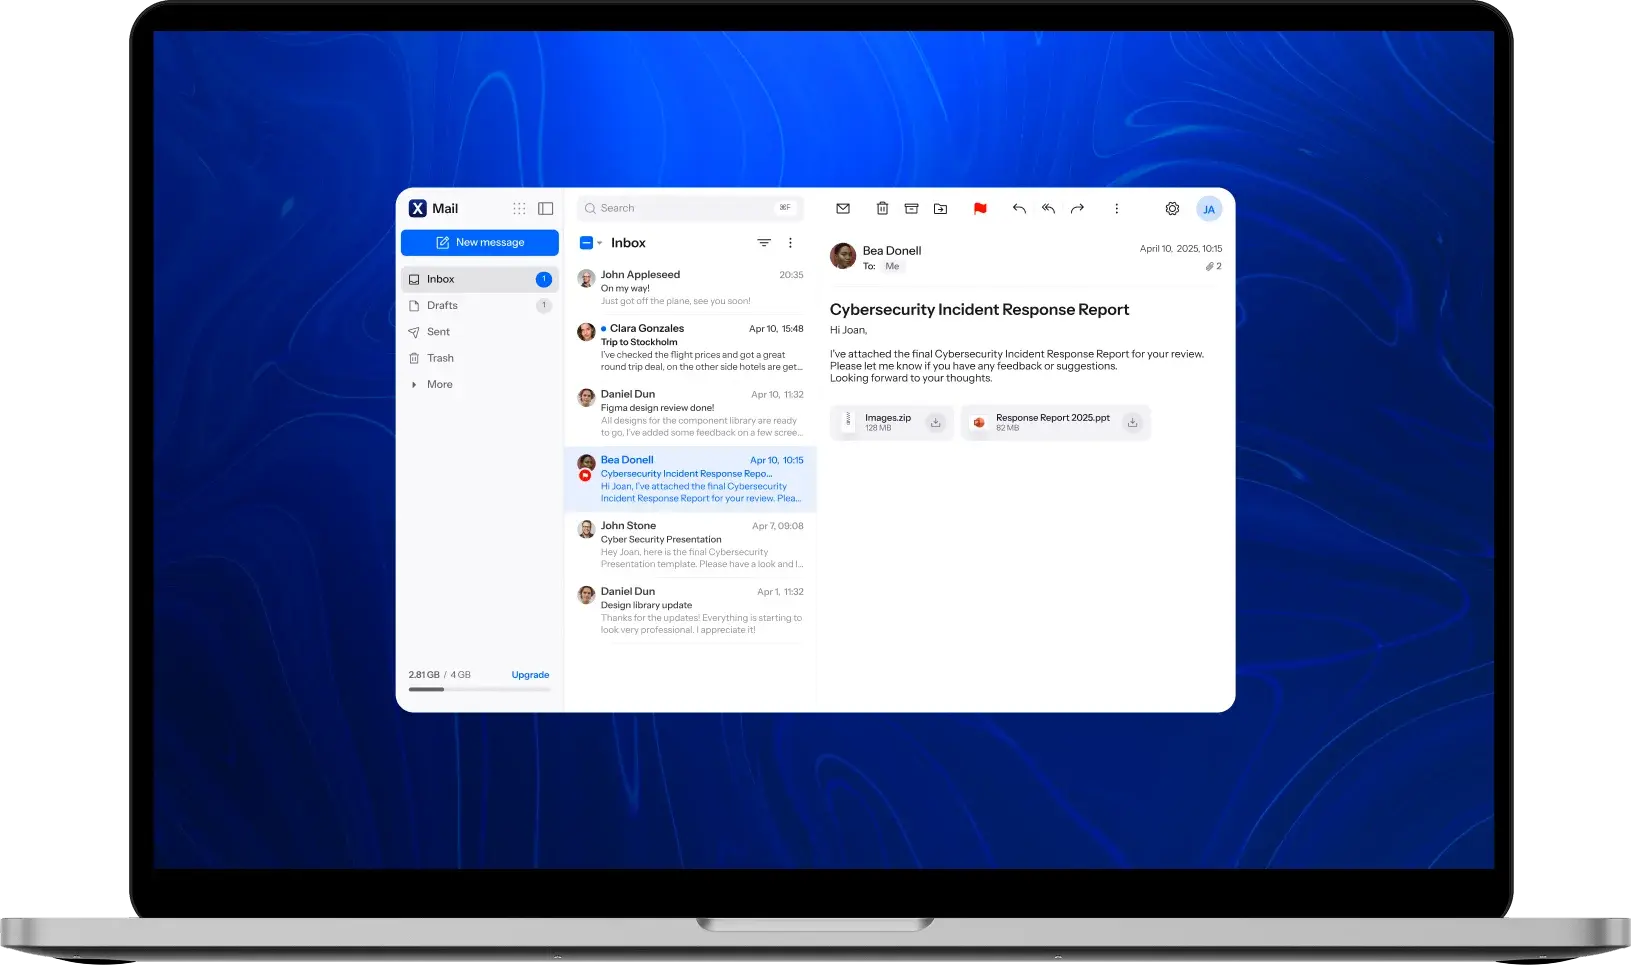Compose with the New message button
Viewport: 1632px width, 966px height.
480,242
